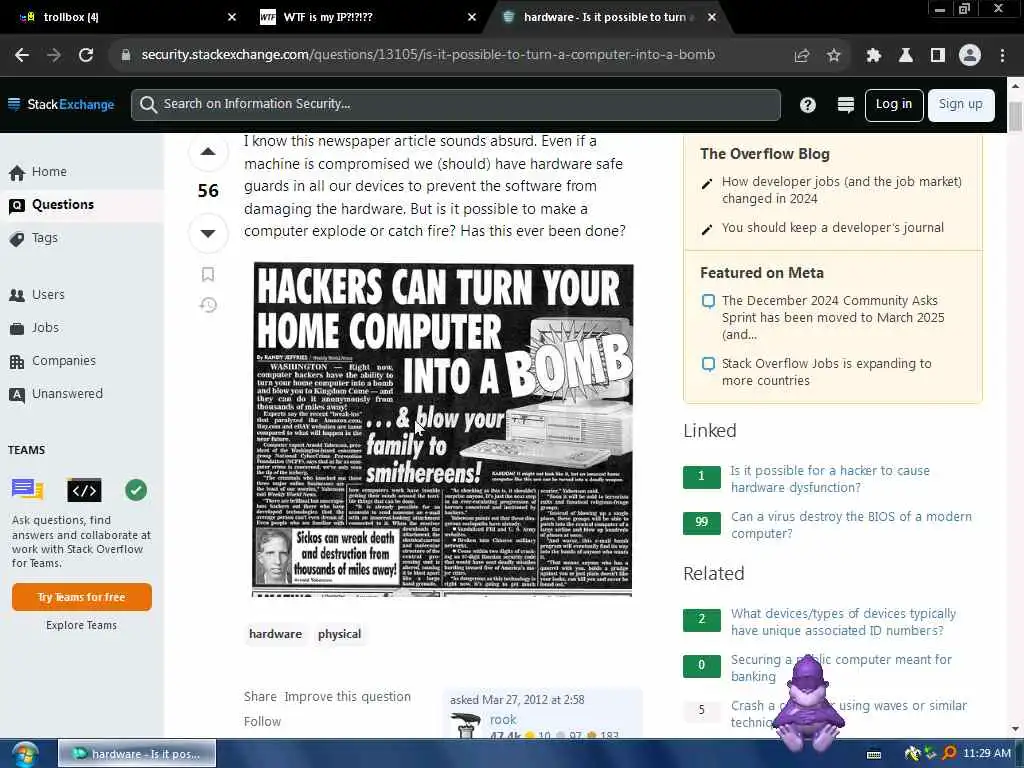Close the trollbox tab

(x=231, y=17)
